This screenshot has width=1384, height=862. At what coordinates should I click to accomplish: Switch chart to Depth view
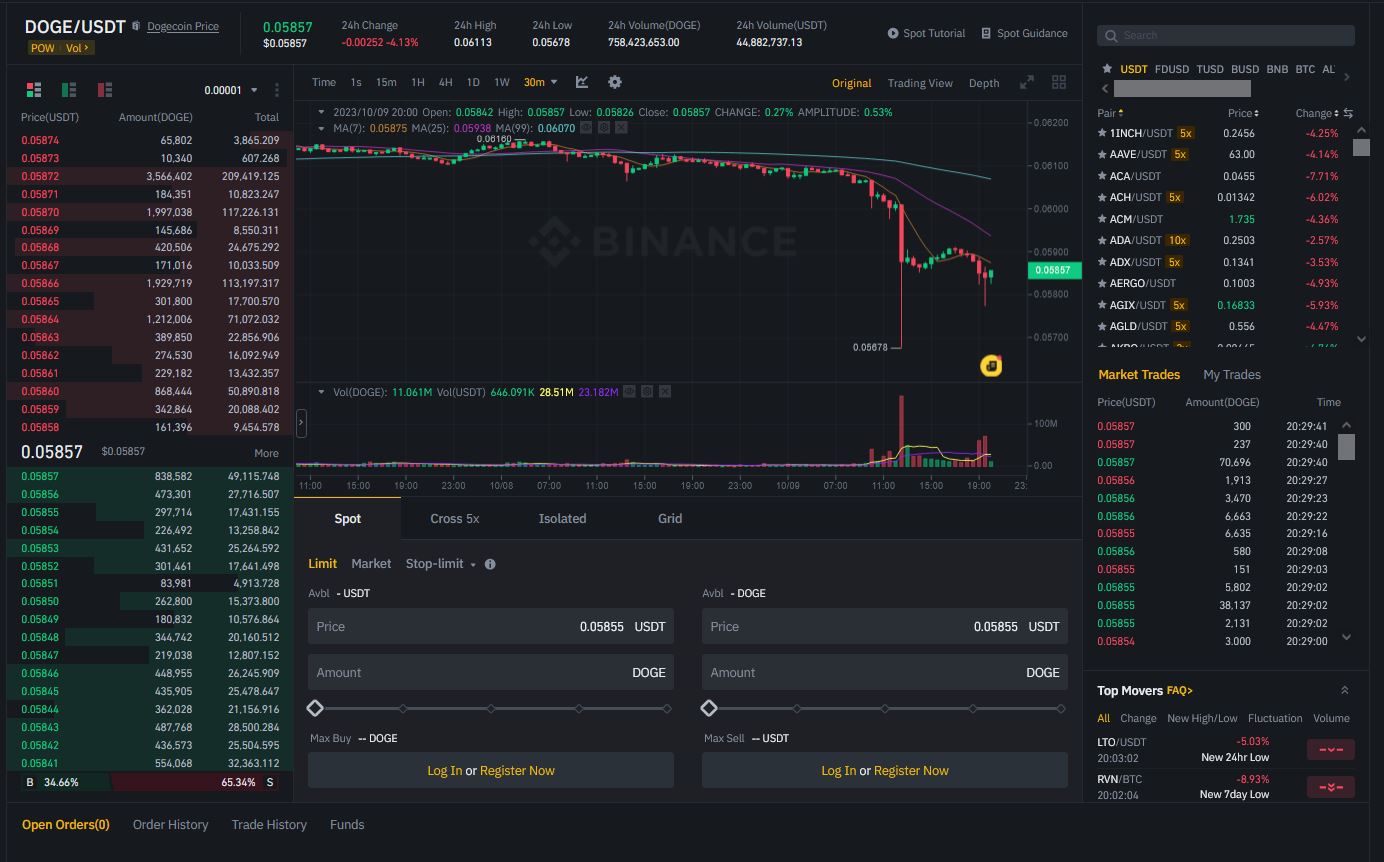click(984, 83)
